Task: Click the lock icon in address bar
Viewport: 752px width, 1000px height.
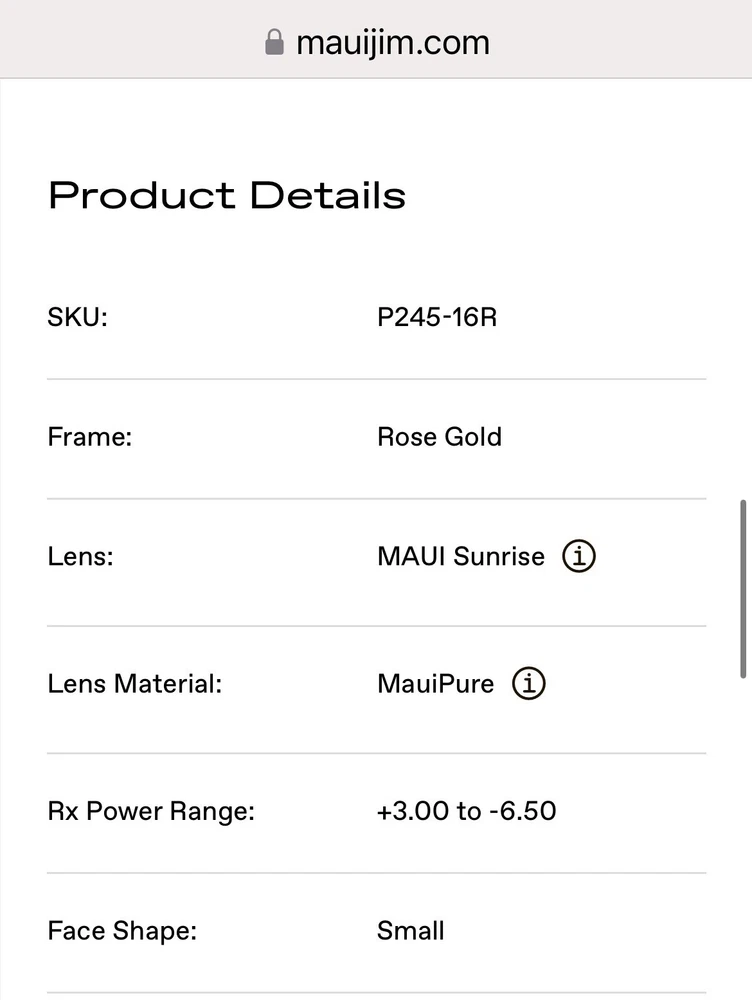Action: tap(274, 42)
